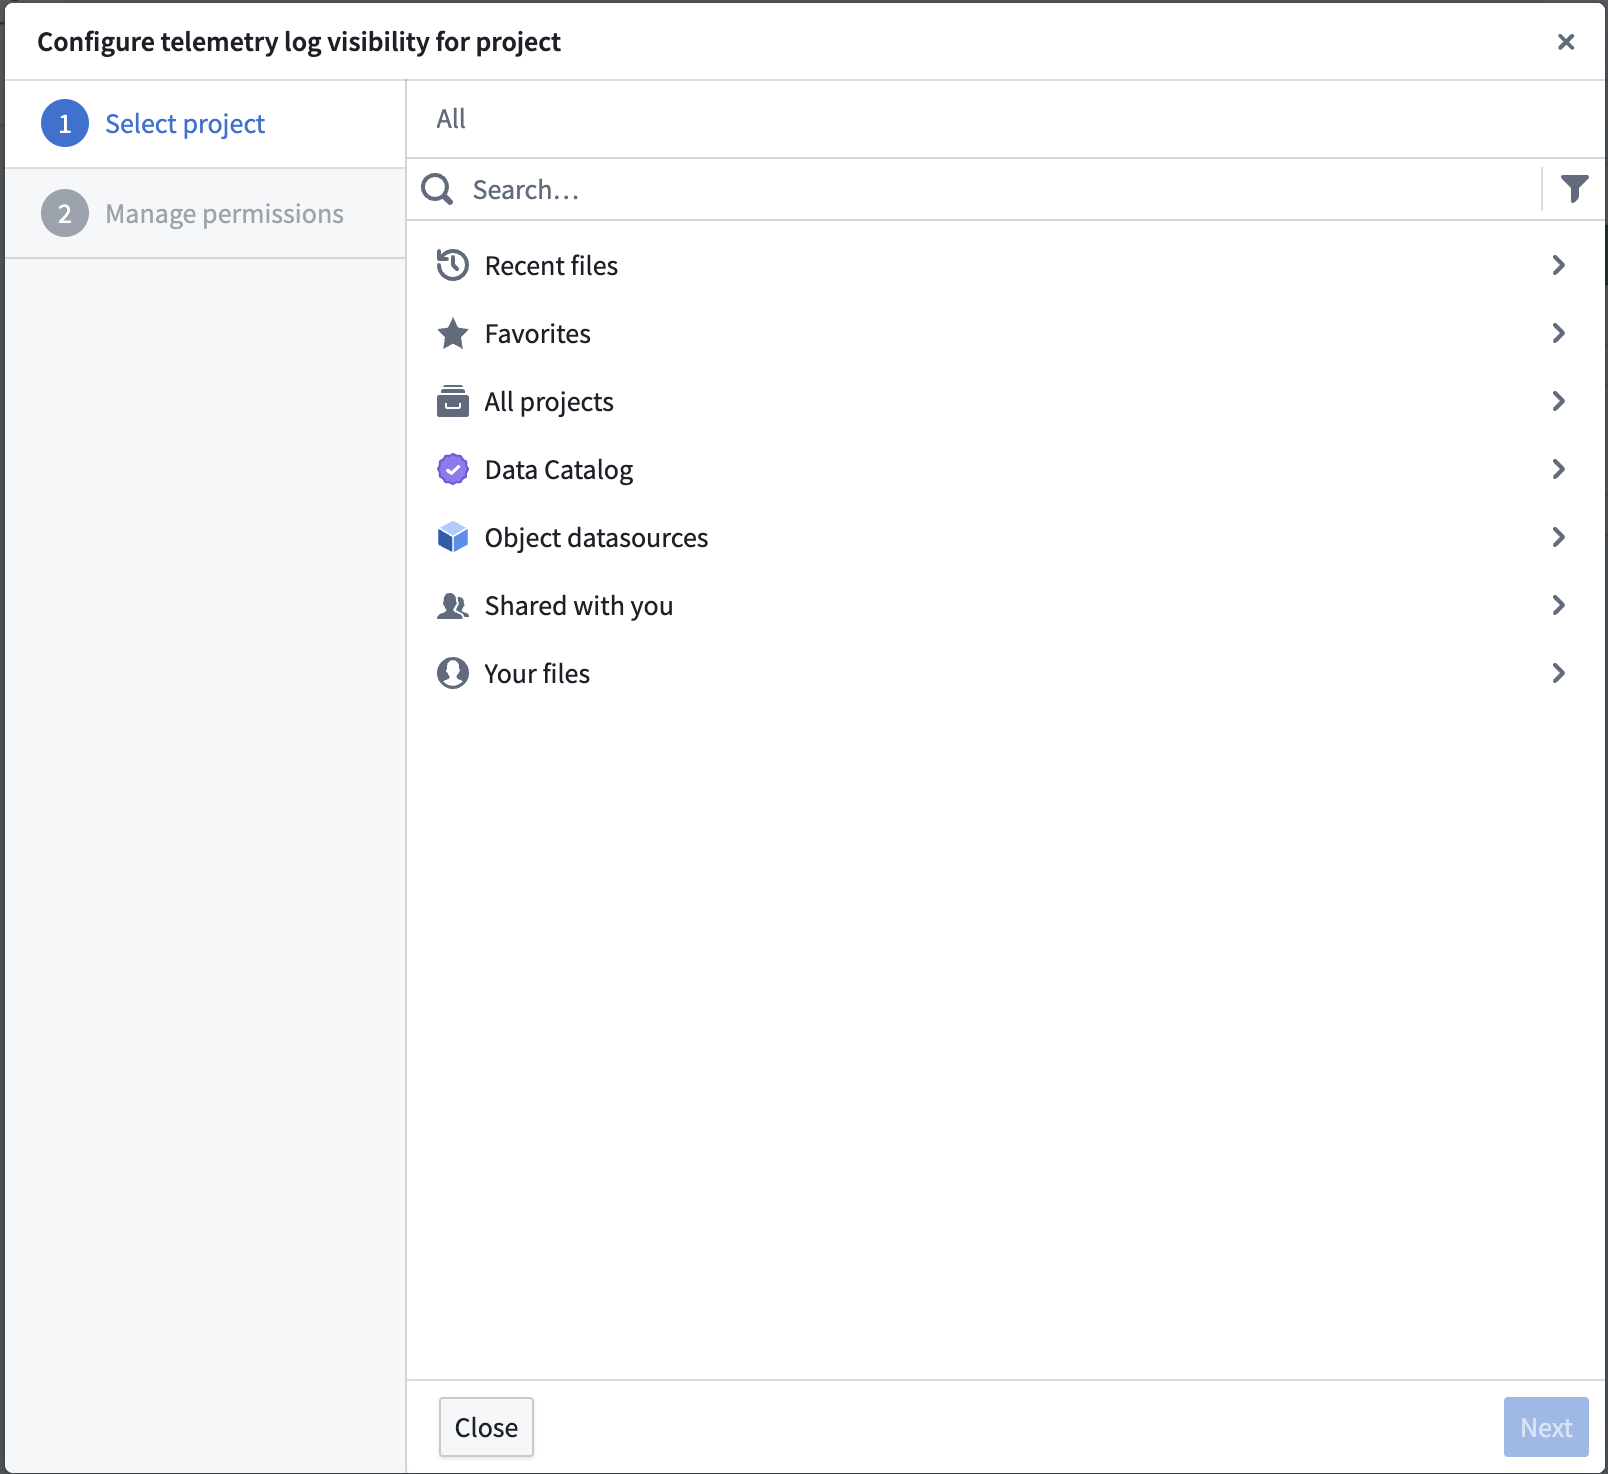Select the All breadcrumb tab
Viewport: 1608px width, 1474px height.
[450, 118]
